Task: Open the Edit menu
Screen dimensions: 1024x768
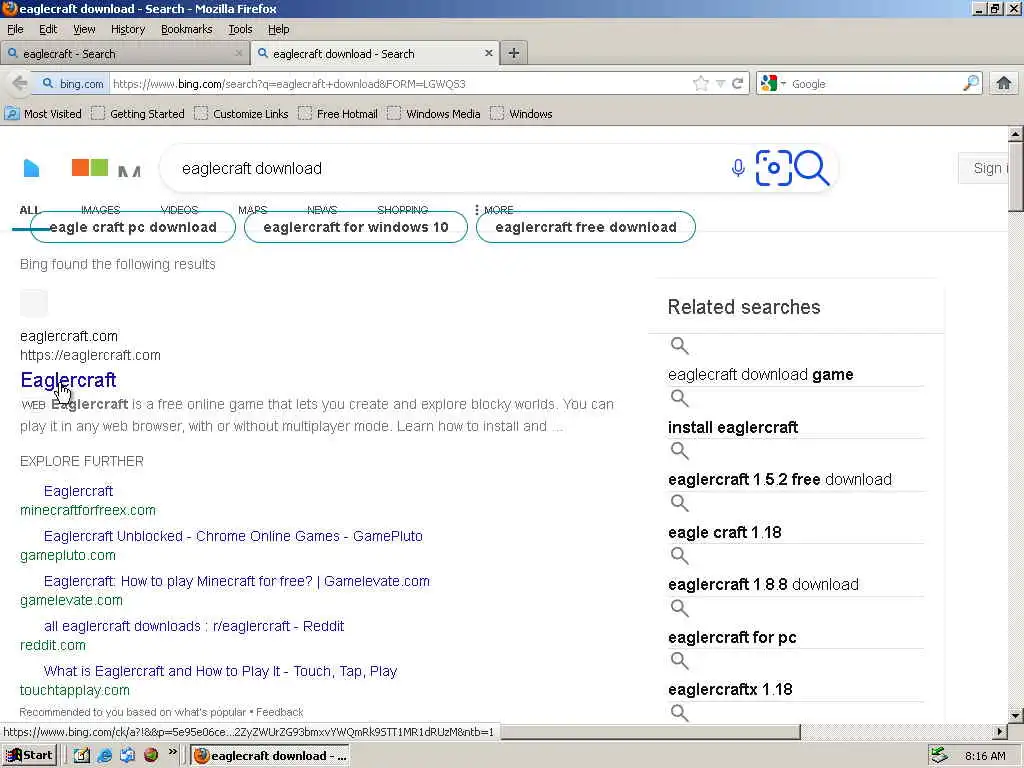Action: [48, 29]
